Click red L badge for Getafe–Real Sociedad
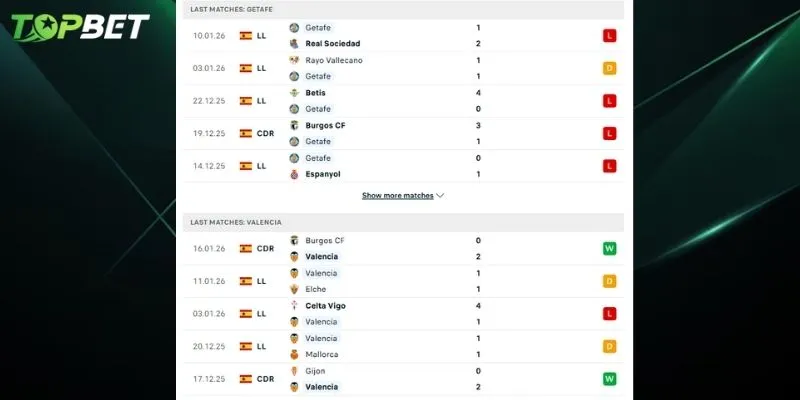800x400 pixels. point(609,35)
